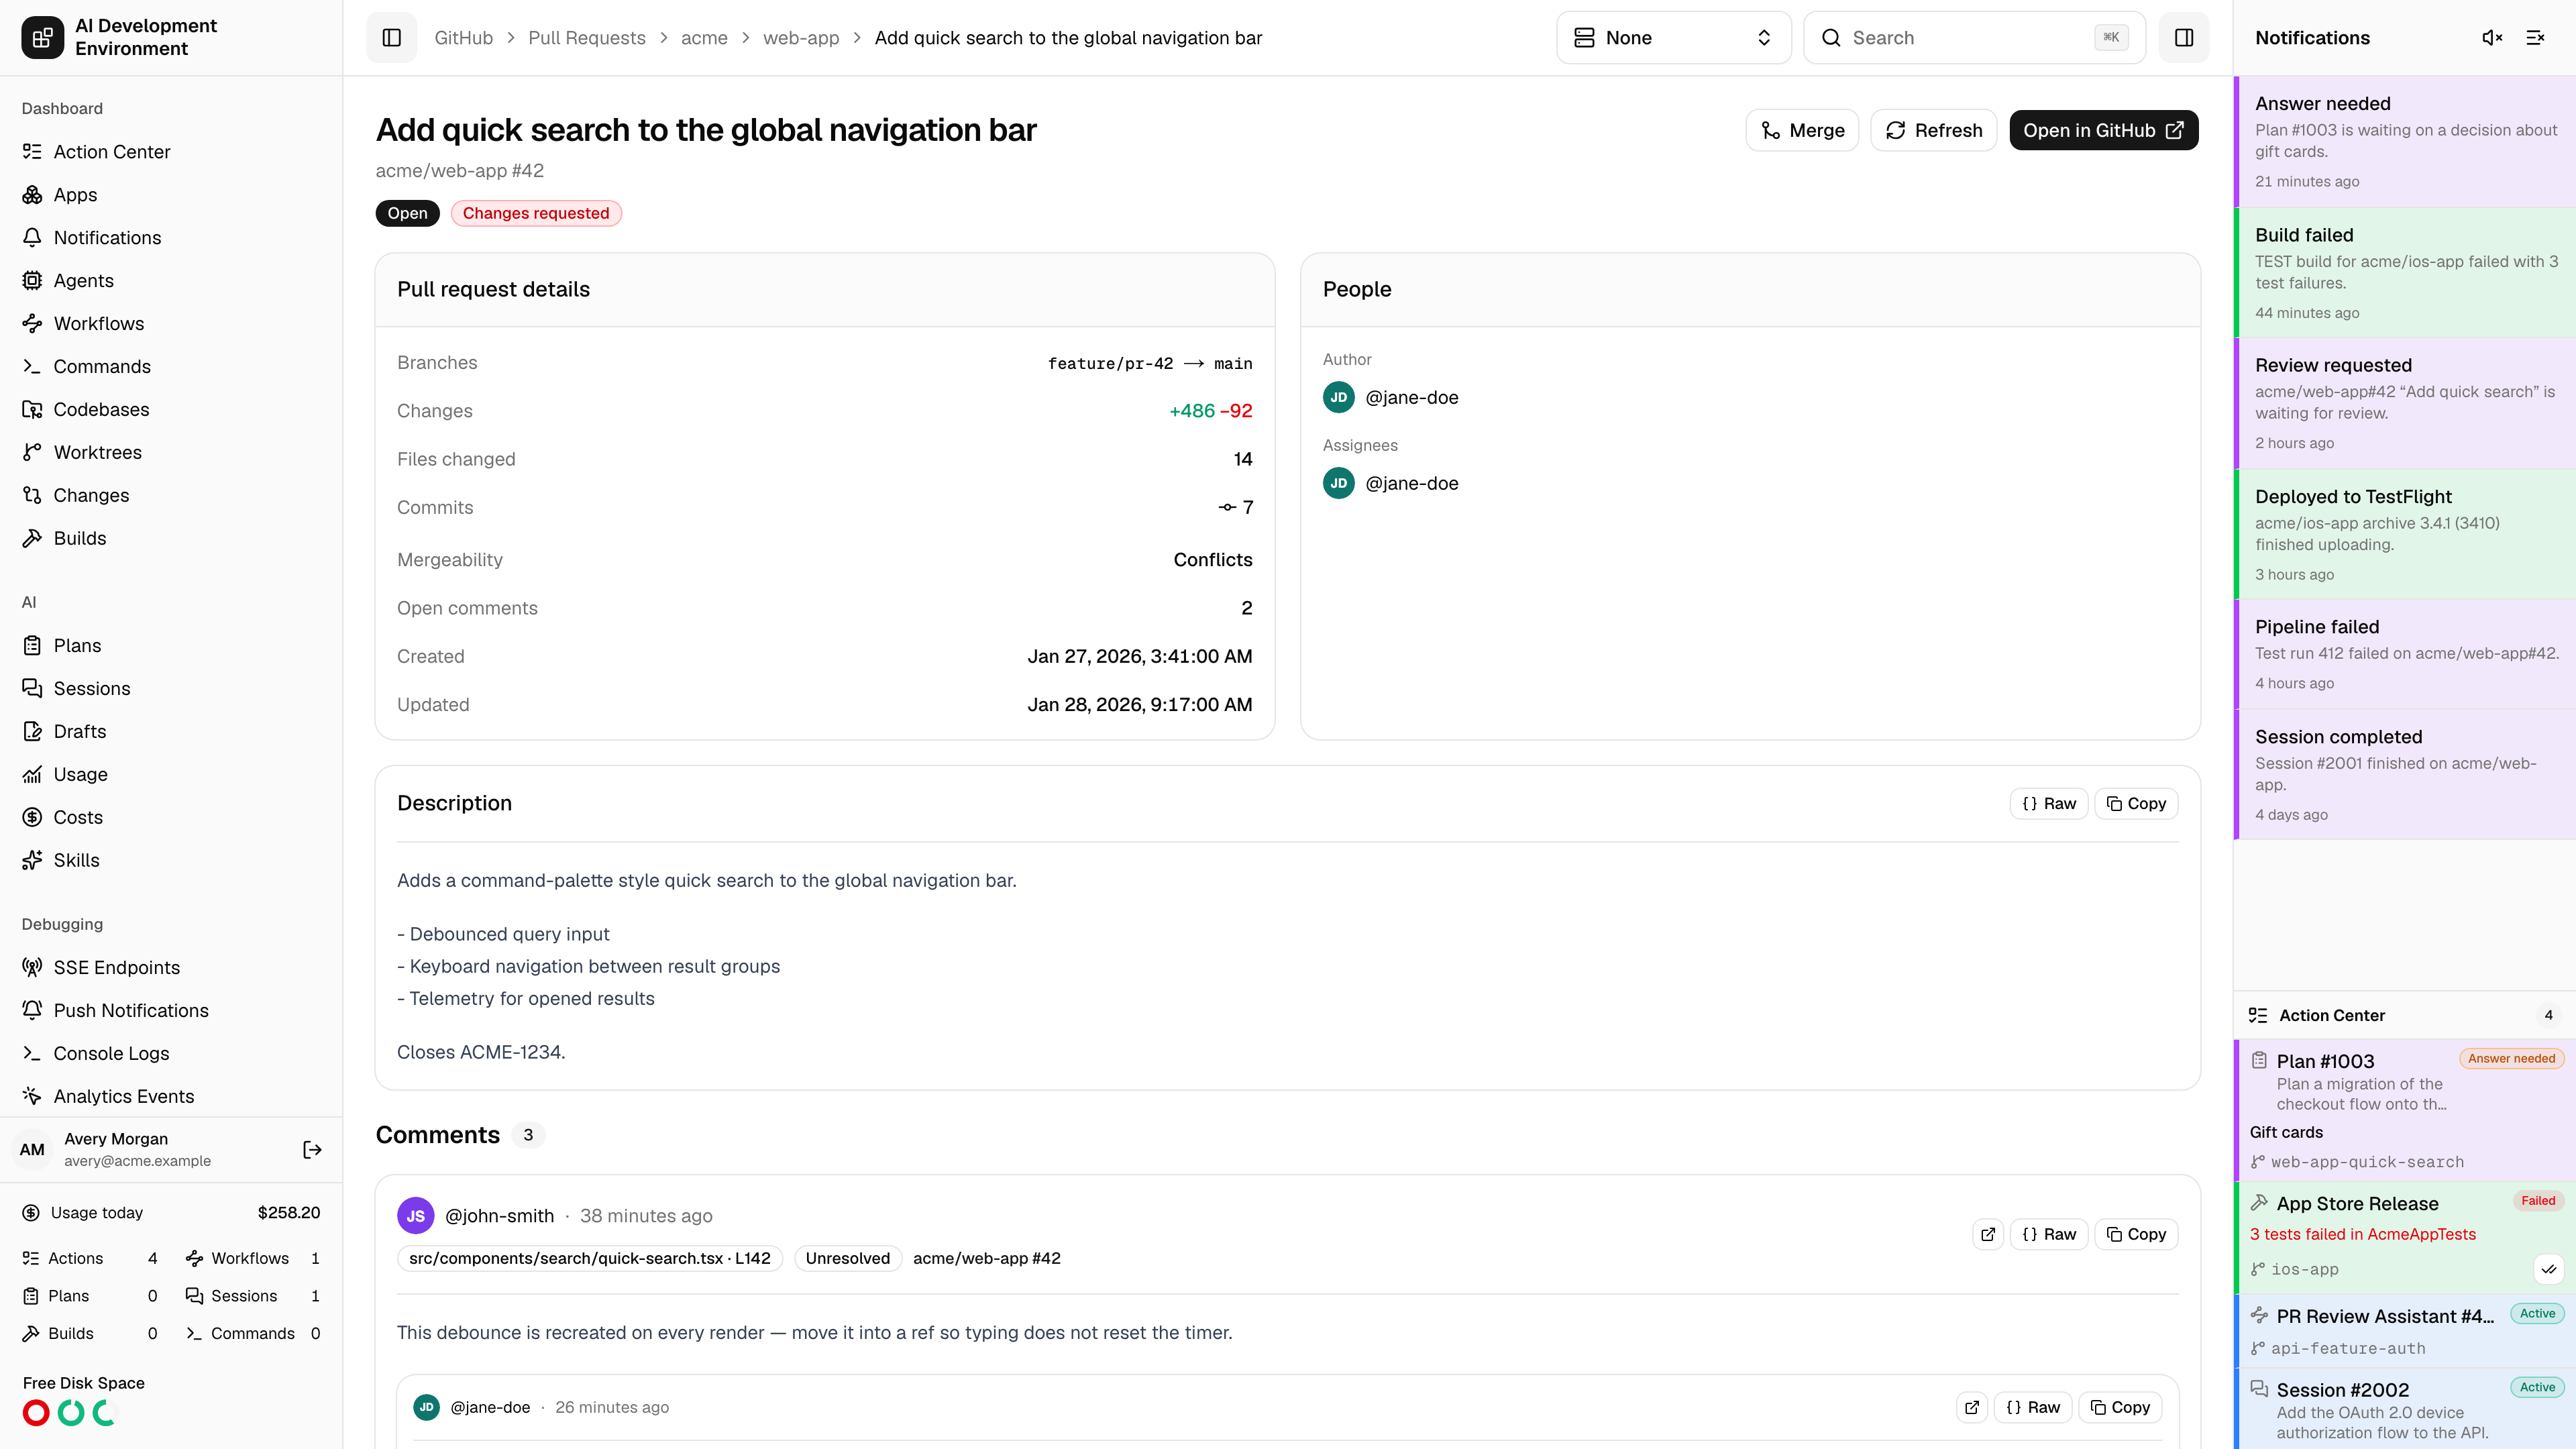This screenshot has width=2576, height=1449.
Task: Open Codebases sidebar item
Action: click(171, 410)
